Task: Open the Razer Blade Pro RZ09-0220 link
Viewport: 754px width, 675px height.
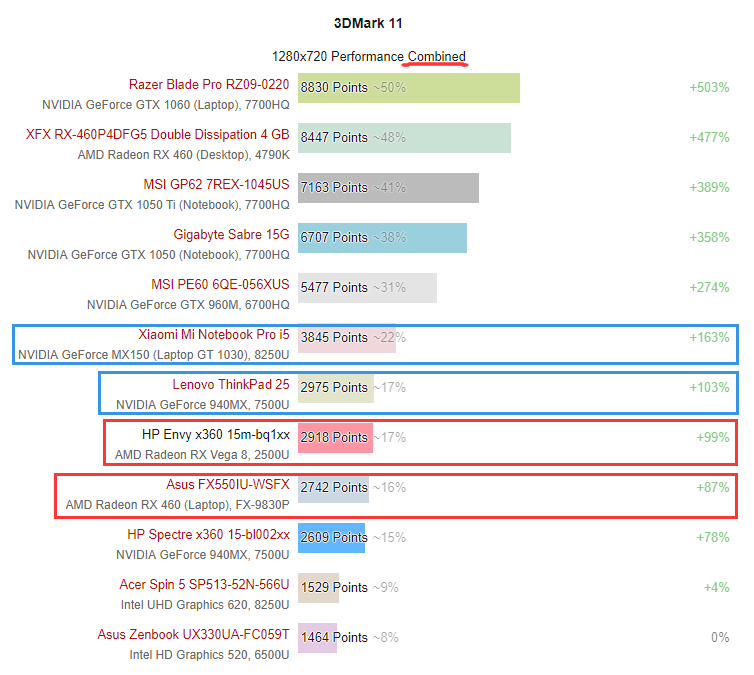Action: click(x=209, y=85)
